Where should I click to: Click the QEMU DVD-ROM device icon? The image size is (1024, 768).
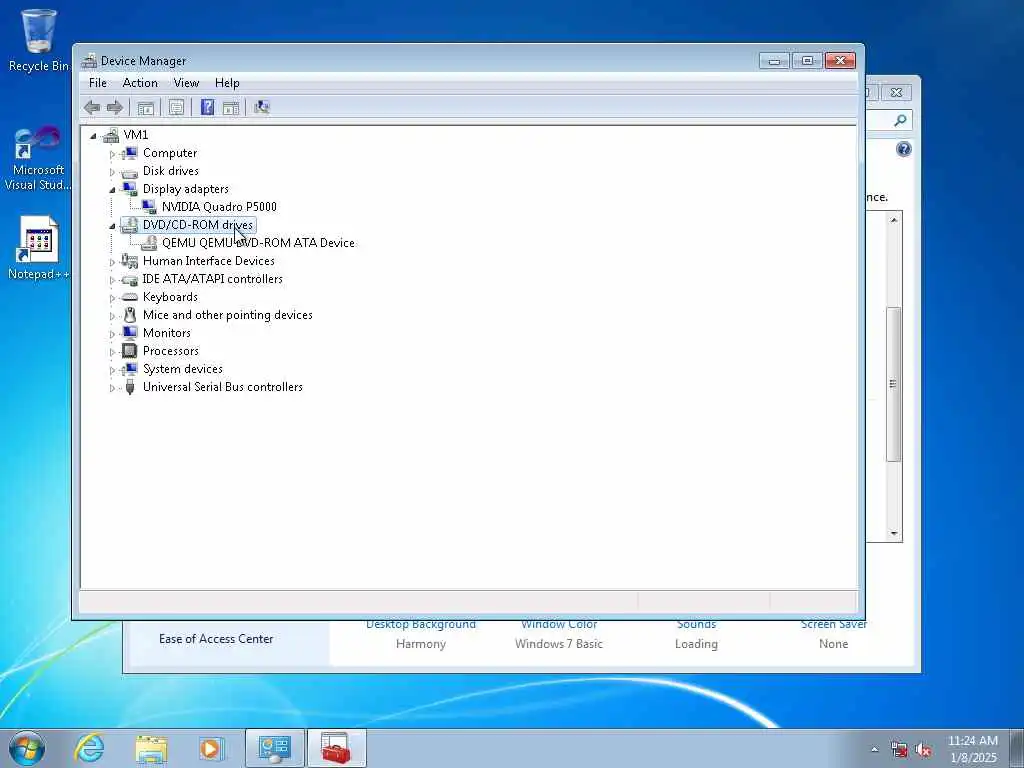tap(149, 243)
